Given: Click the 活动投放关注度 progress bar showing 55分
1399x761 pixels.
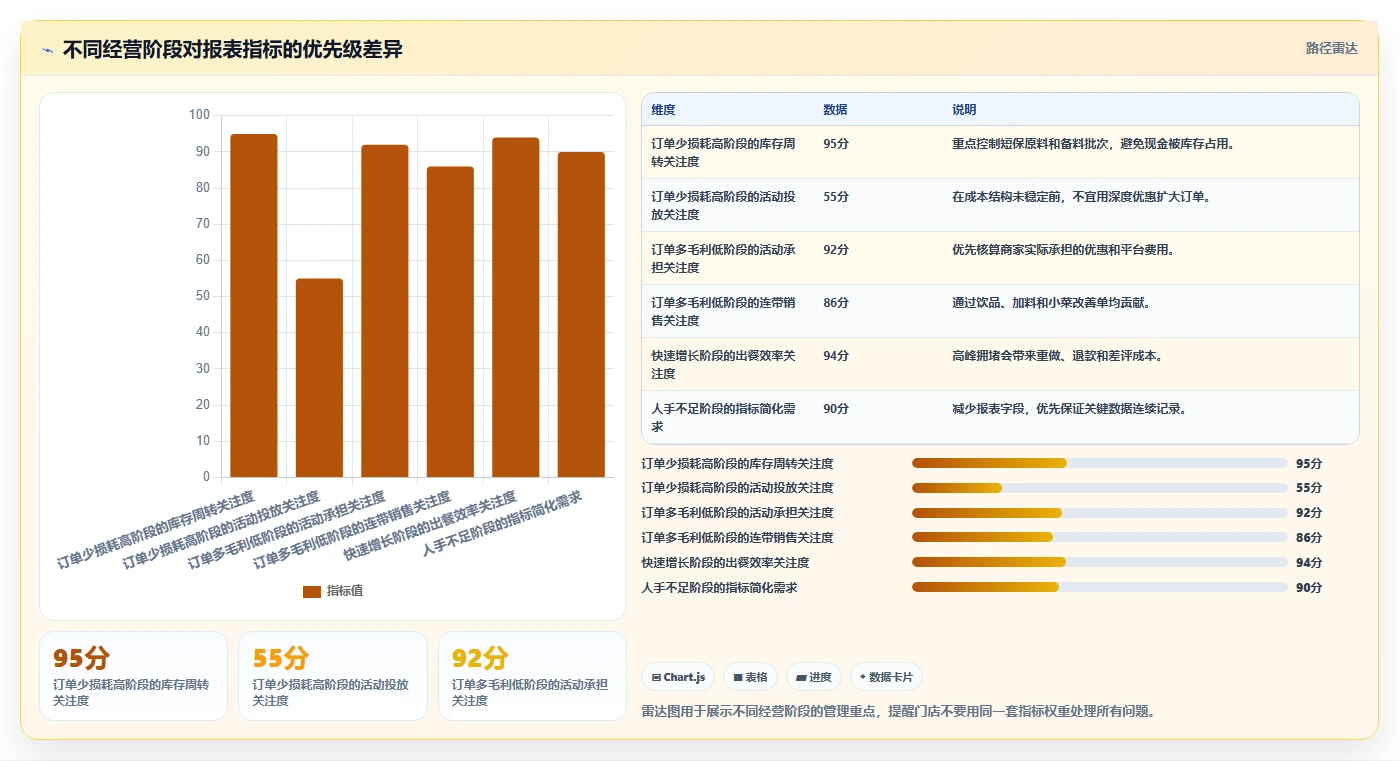Looking at the screenshot, I should point(1099,488).
